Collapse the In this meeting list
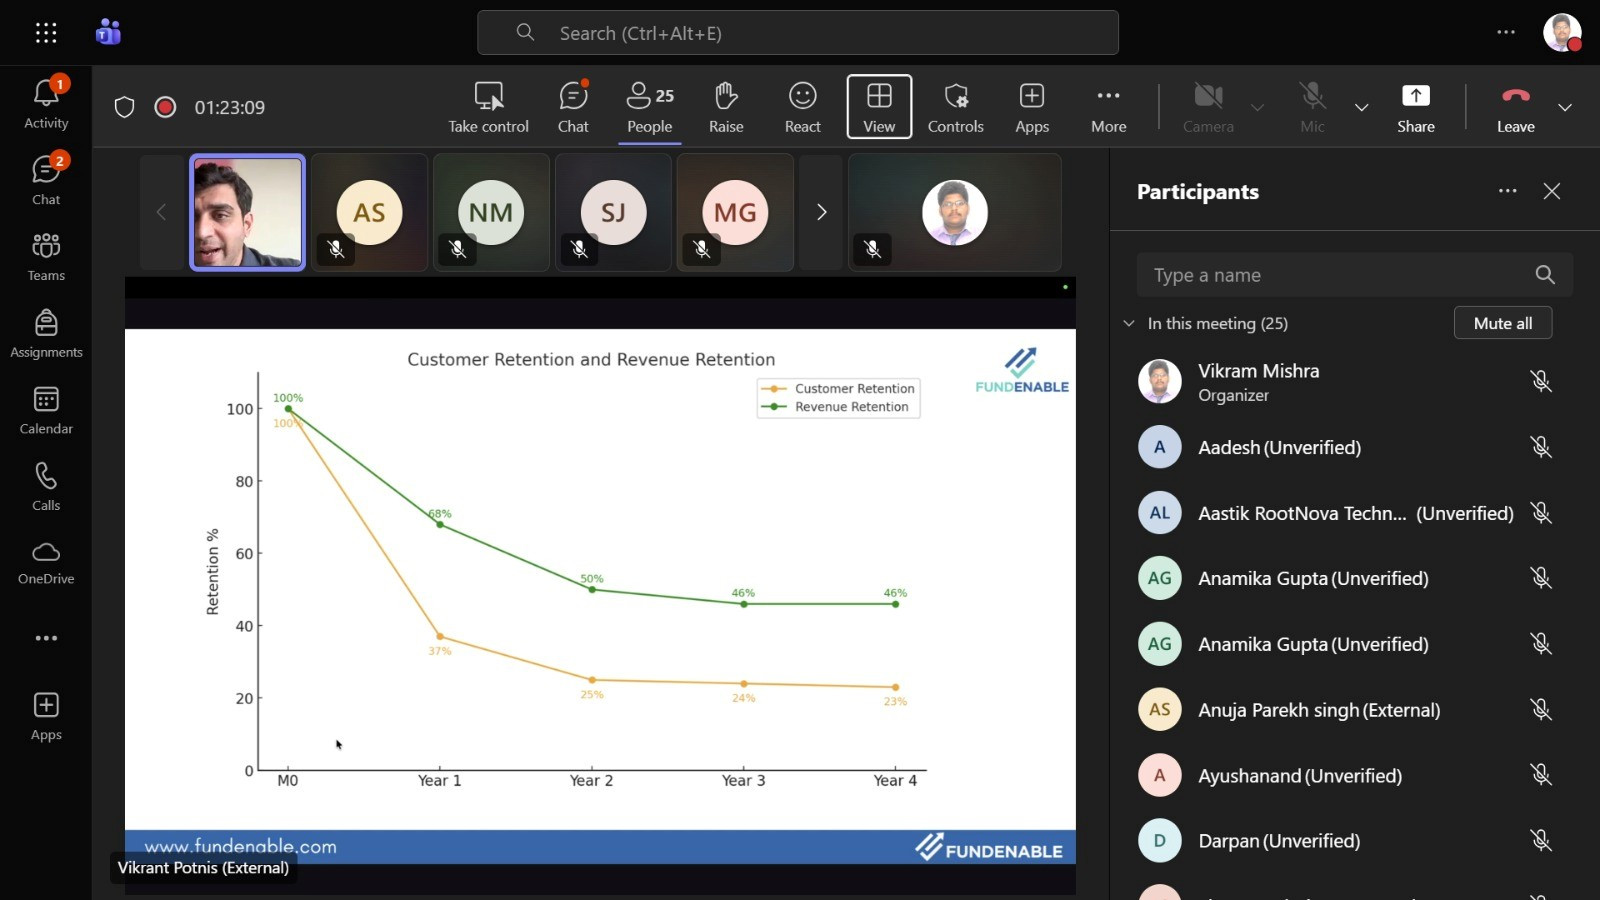This screenshot has width=1600, height=900. click(1129, 323)
